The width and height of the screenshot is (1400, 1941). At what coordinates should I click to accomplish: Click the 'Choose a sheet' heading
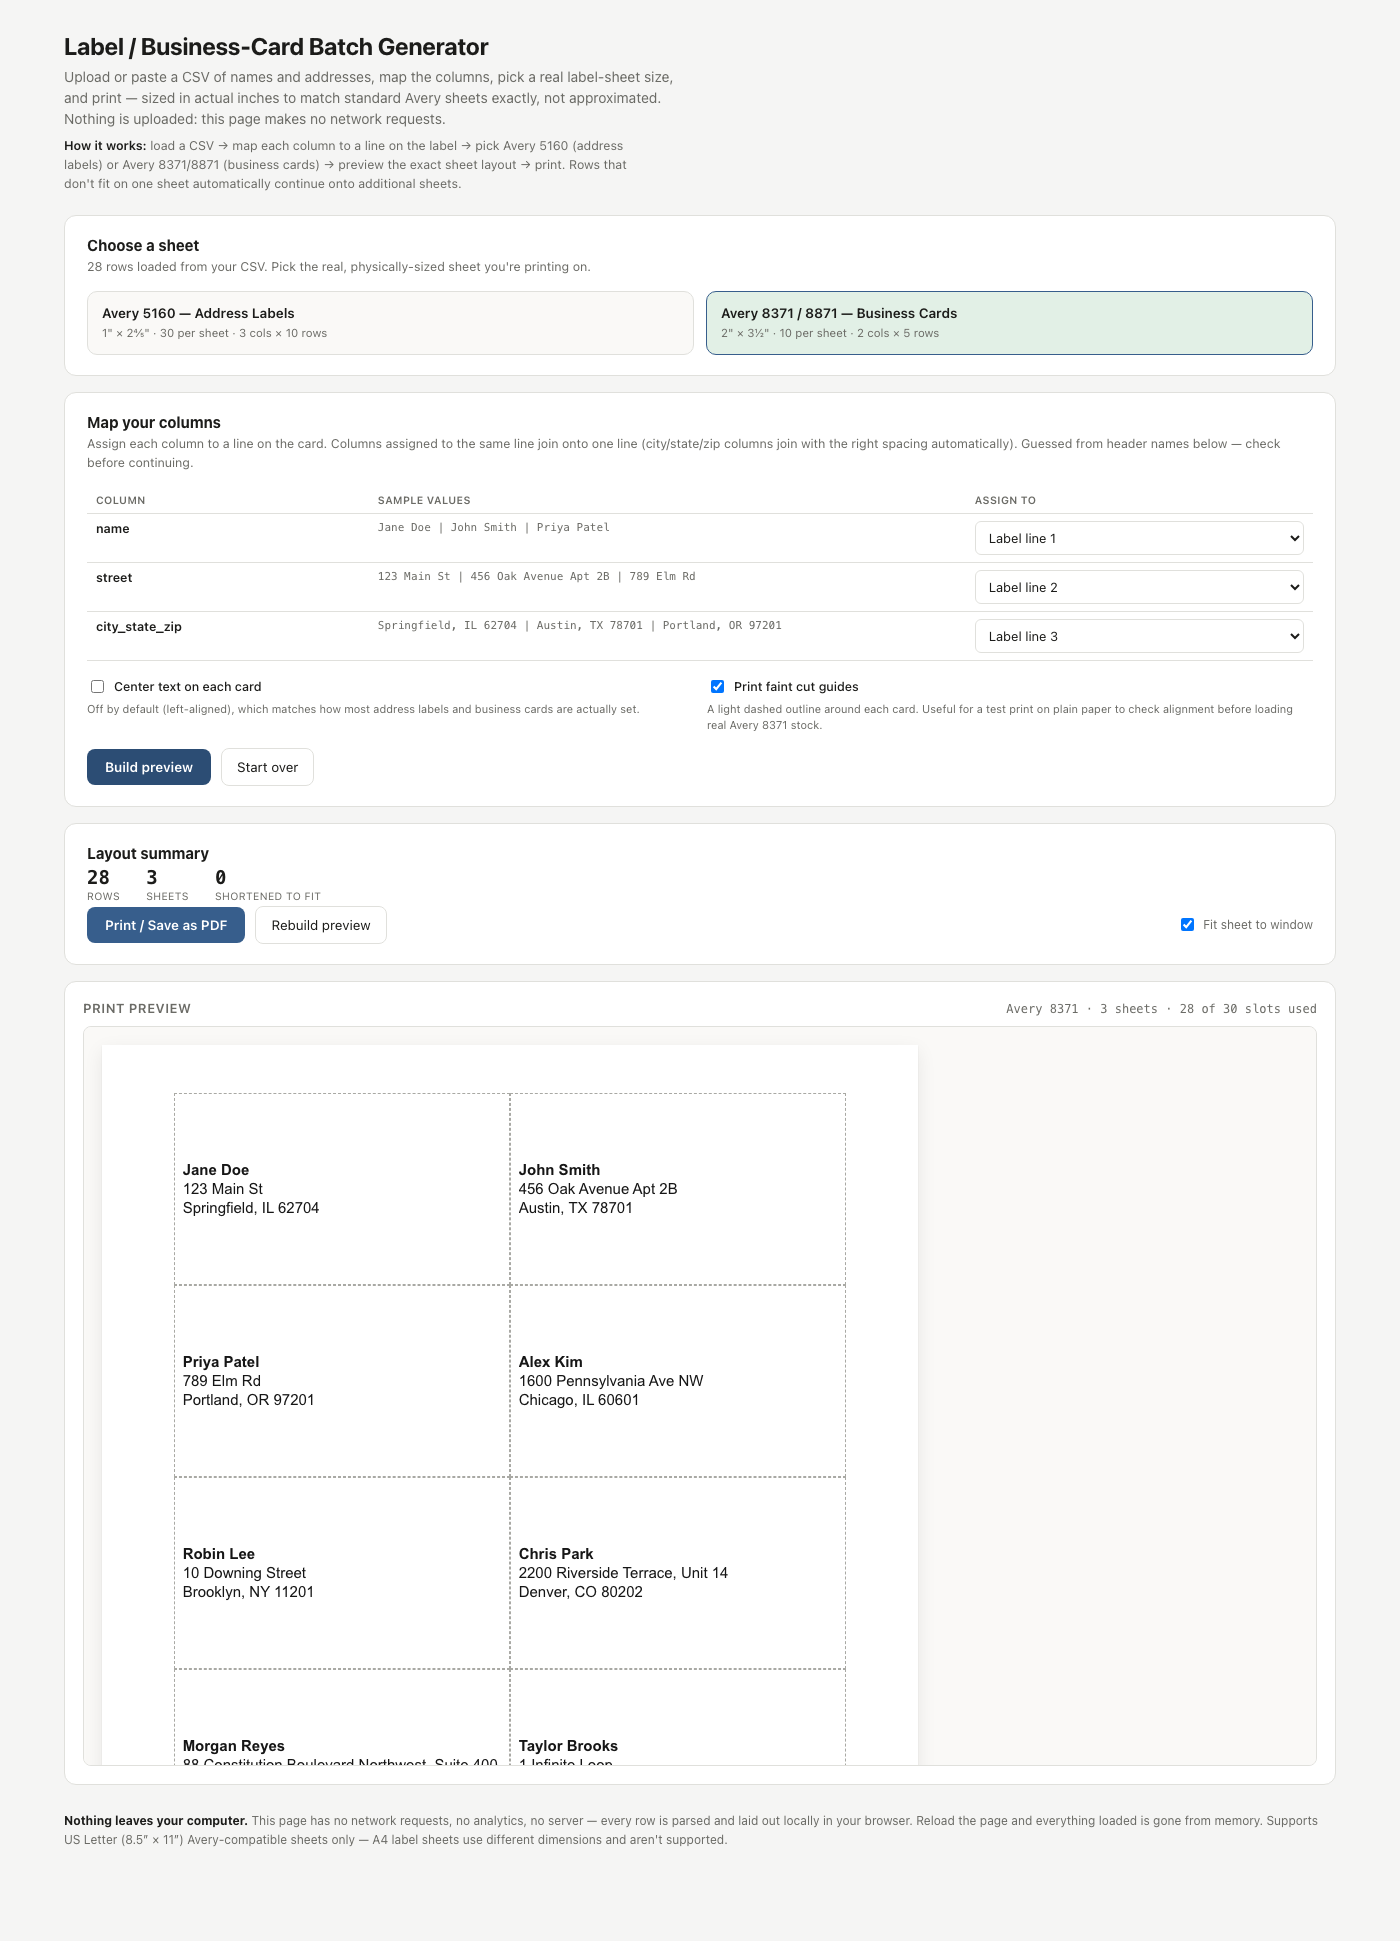point(143,246)
